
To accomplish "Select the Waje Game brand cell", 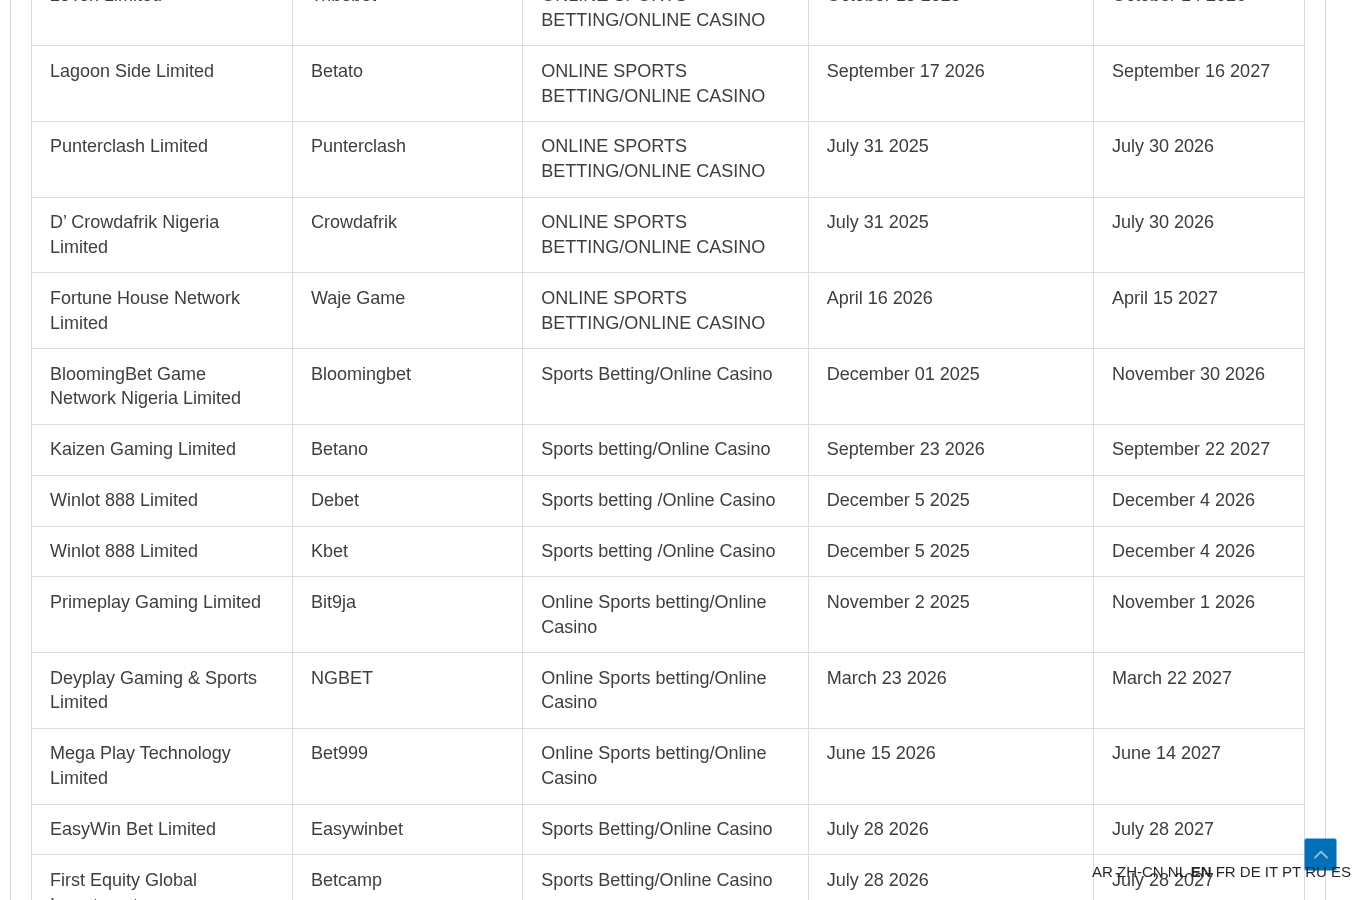I will click(407, 310).
